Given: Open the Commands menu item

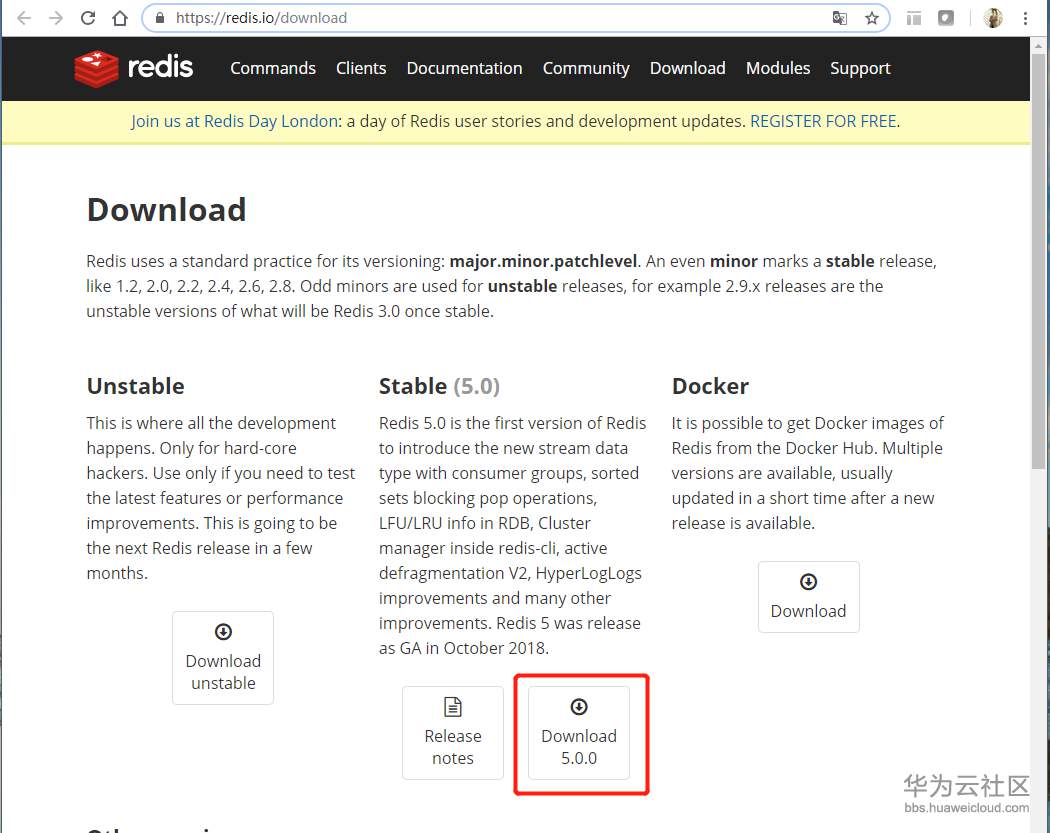Looking at the screenshot, I should tap(273, 68).
